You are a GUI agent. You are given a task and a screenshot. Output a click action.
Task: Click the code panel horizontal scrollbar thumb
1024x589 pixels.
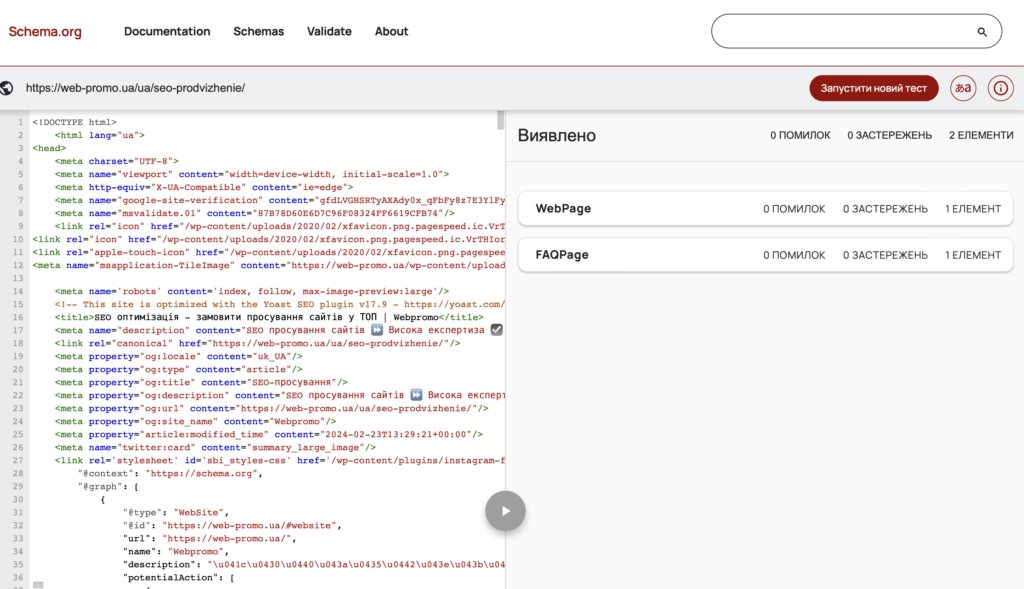38,584
